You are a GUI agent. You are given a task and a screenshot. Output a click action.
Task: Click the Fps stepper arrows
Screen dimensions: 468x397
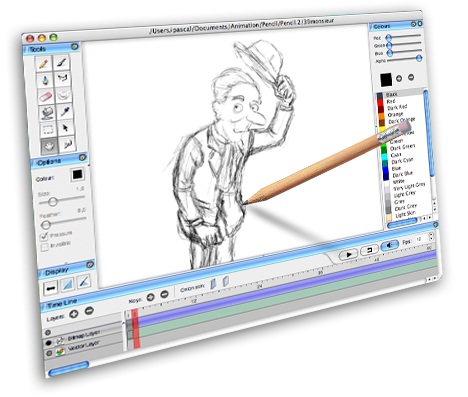pyautogui.click(x=431, y=237)
